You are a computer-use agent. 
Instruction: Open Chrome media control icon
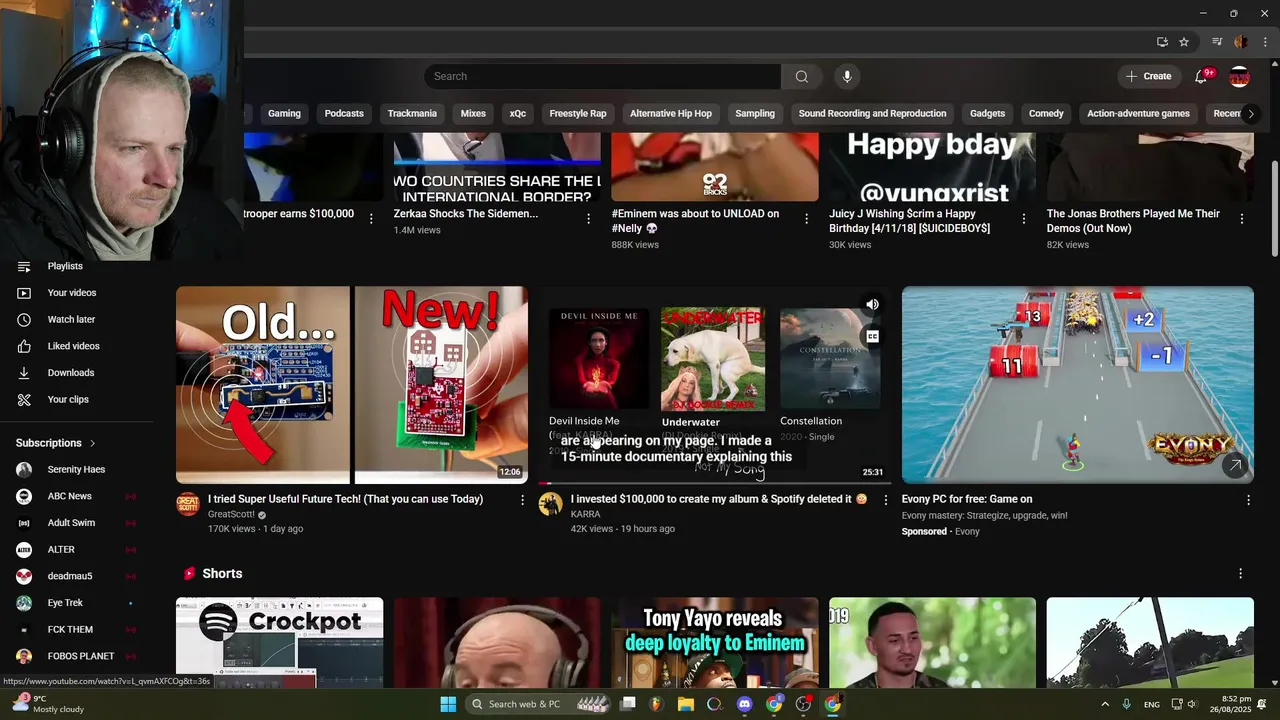click(x=1217, y=42)
